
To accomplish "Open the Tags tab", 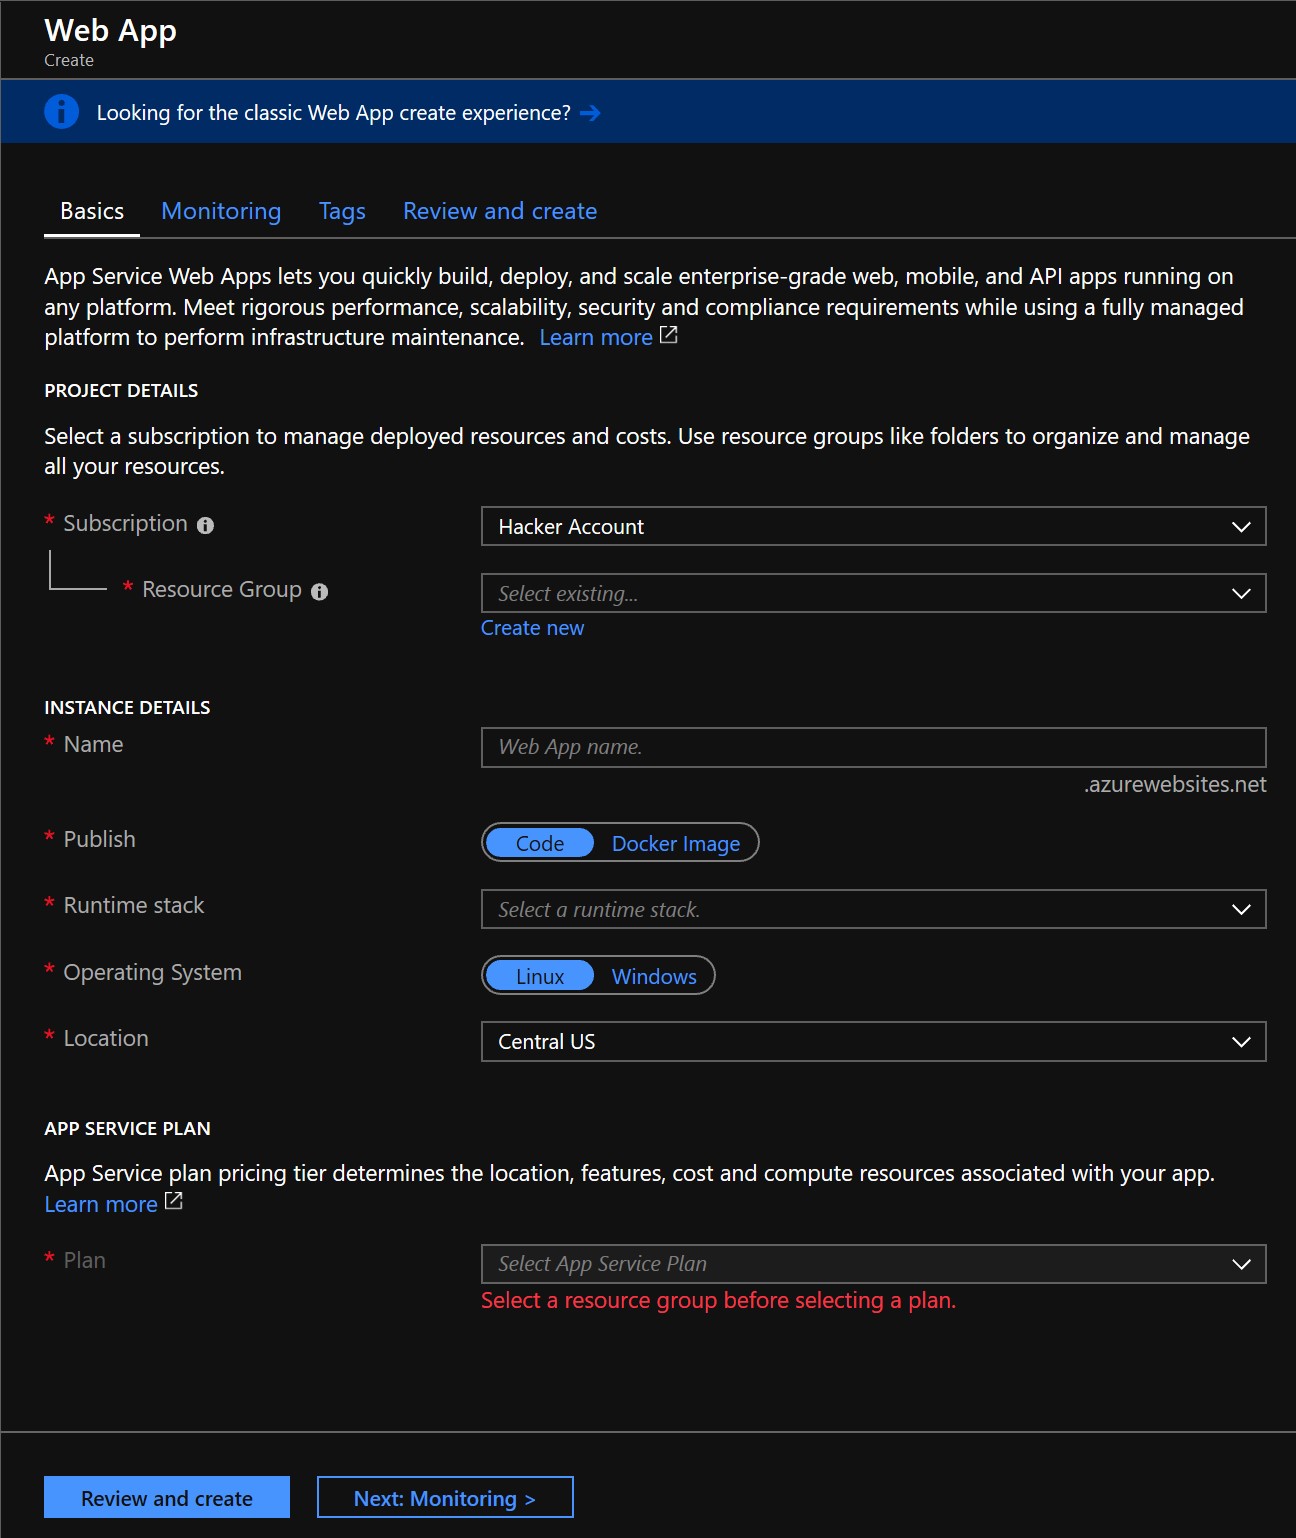I will click(342, 211).
